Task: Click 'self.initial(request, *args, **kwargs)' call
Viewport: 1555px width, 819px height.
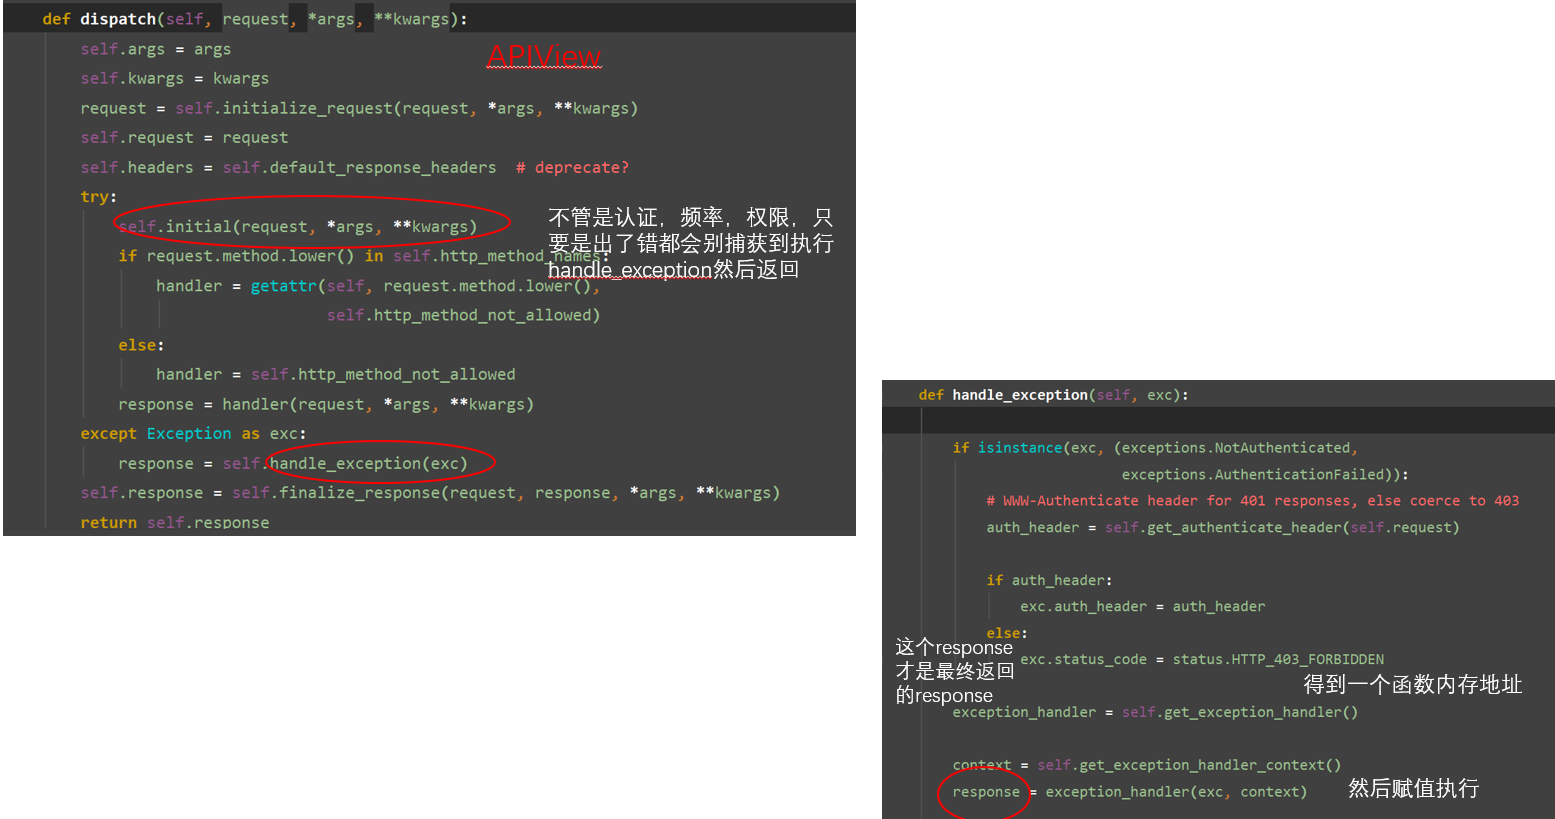Action: [298, 226]
